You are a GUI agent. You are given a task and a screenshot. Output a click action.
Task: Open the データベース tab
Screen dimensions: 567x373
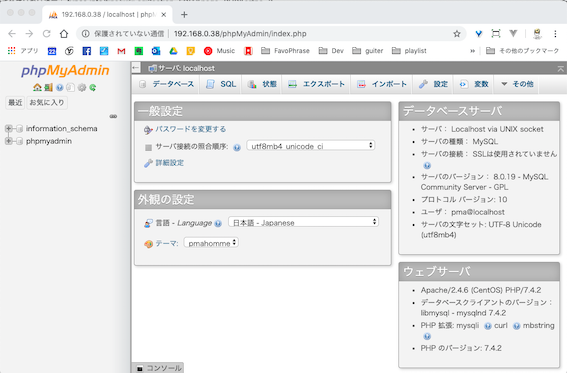[x=167, y=84]
